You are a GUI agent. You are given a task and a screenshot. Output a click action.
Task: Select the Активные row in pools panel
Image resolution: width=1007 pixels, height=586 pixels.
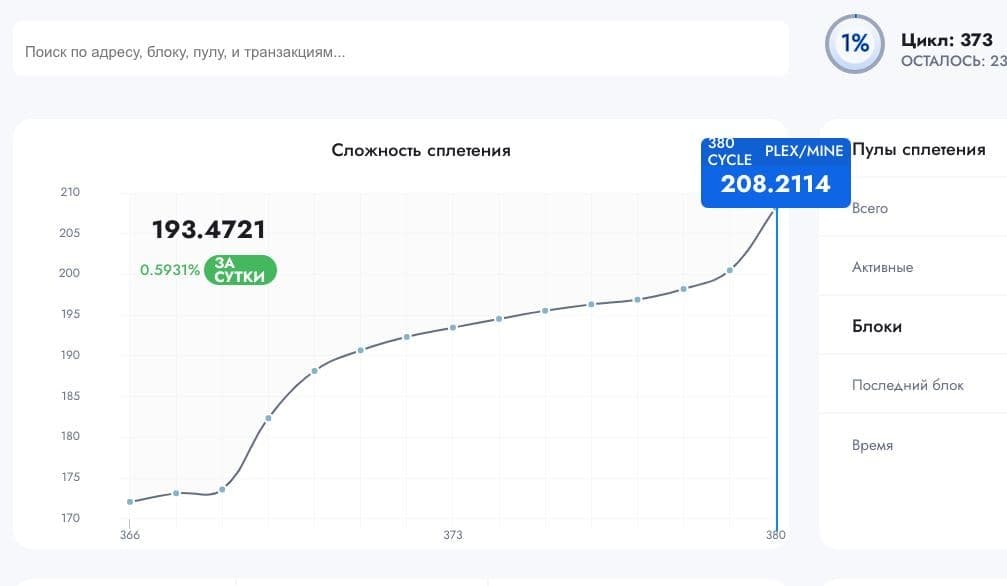coord(882,268)
